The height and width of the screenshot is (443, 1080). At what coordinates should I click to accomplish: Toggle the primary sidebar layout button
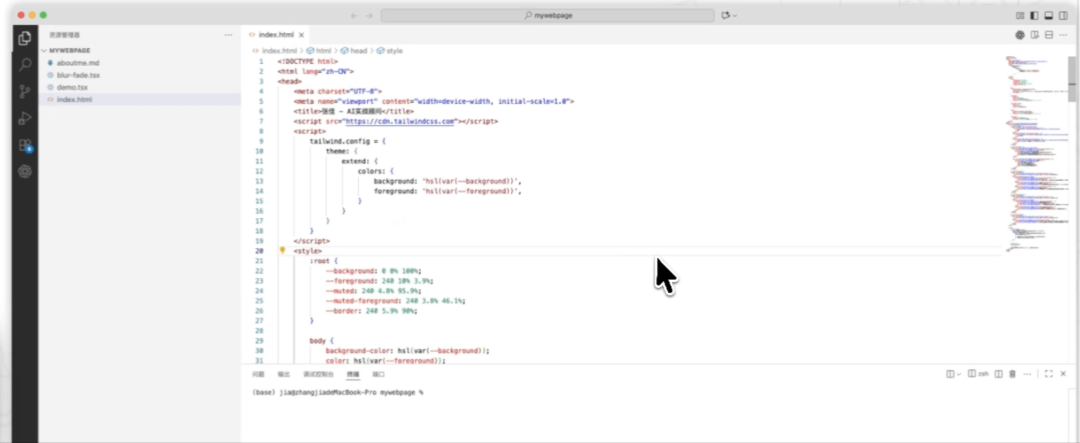tap(1034, 15)
